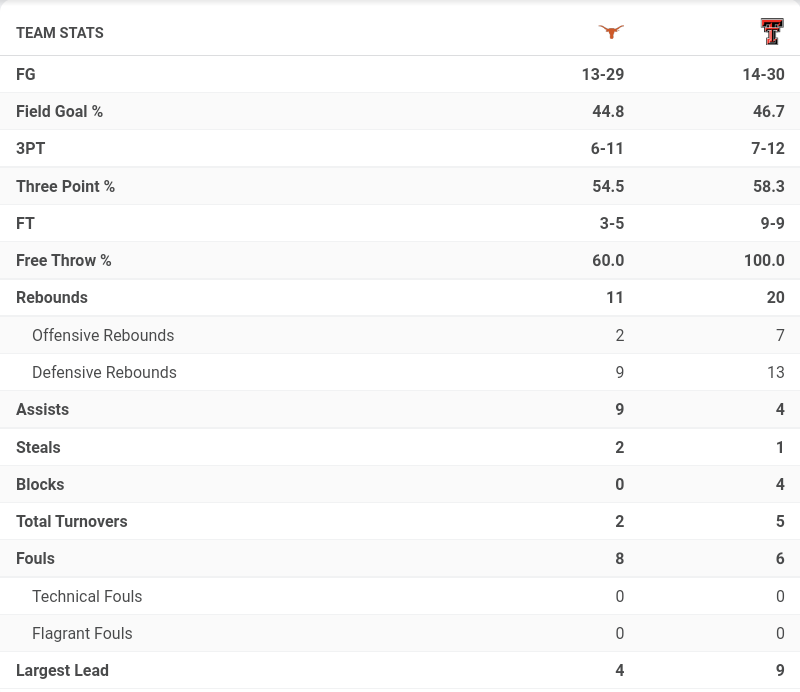Screen dimensions: 800x692
Task: Select the Largest Lead row label
Action: (x=62, y=670)
